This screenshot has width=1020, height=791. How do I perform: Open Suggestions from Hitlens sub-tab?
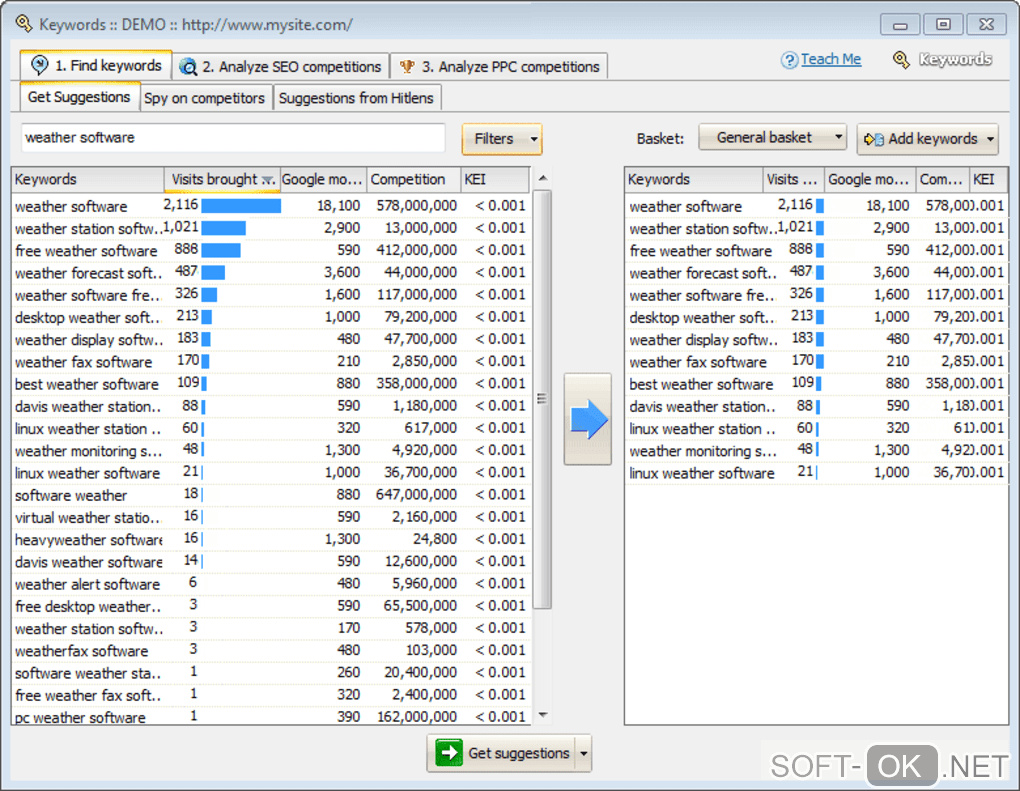(x=356, y=98)
